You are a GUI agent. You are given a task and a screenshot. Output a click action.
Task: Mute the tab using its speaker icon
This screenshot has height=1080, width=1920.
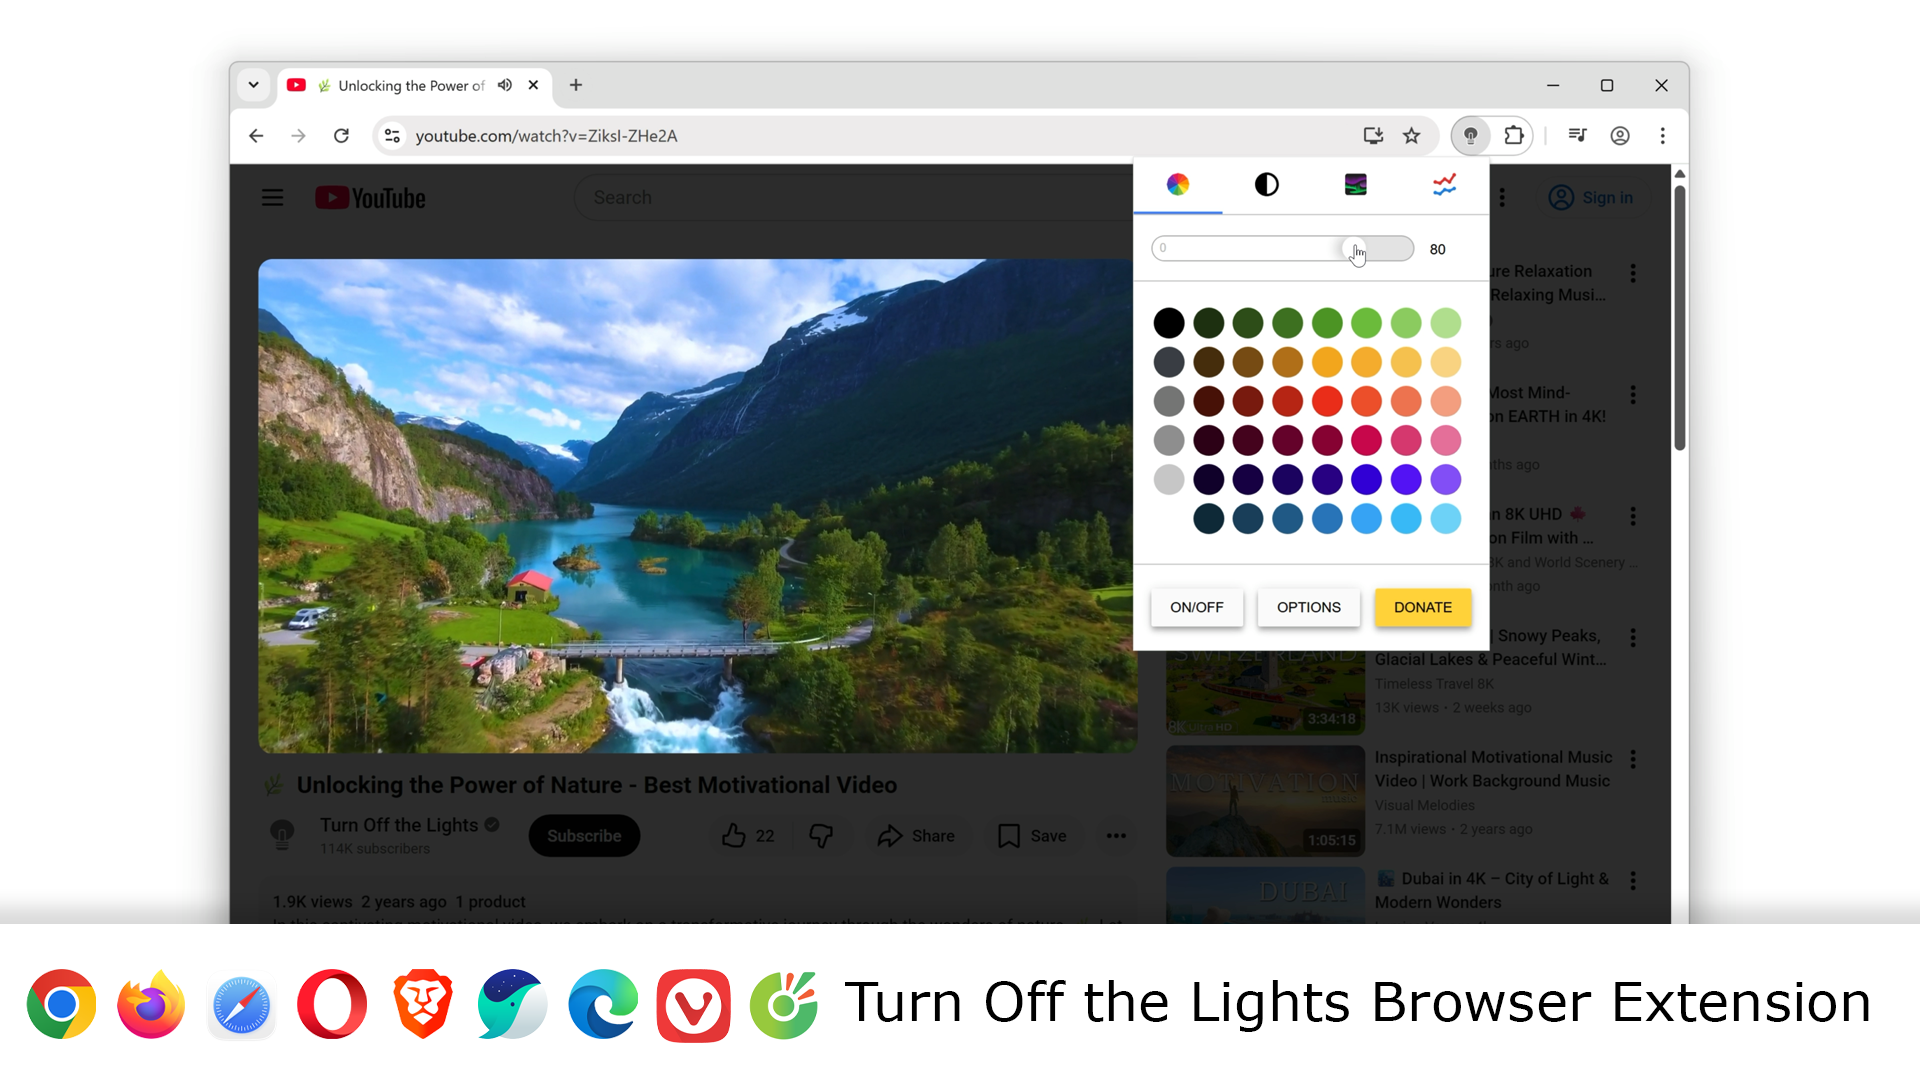(x=505, y=85)
